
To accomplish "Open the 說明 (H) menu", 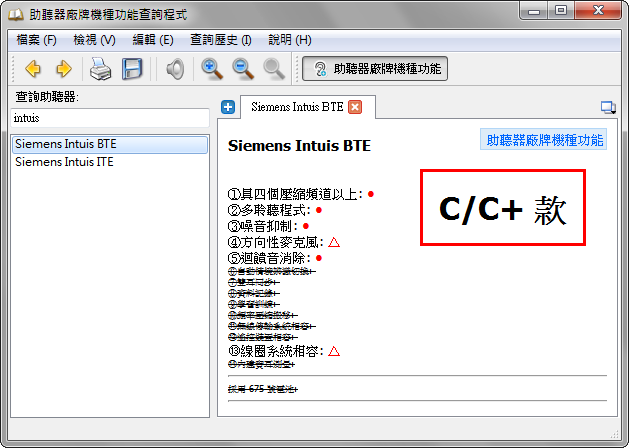I will click(290, 40).
